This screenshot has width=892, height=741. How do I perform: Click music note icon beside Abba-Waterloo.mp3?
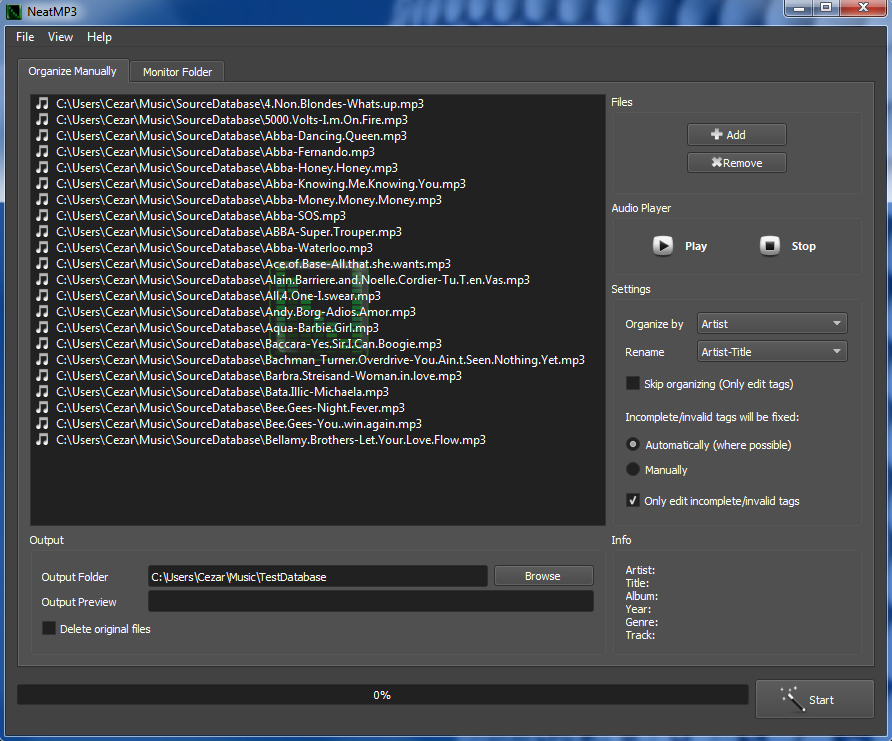tap(42, 247)
